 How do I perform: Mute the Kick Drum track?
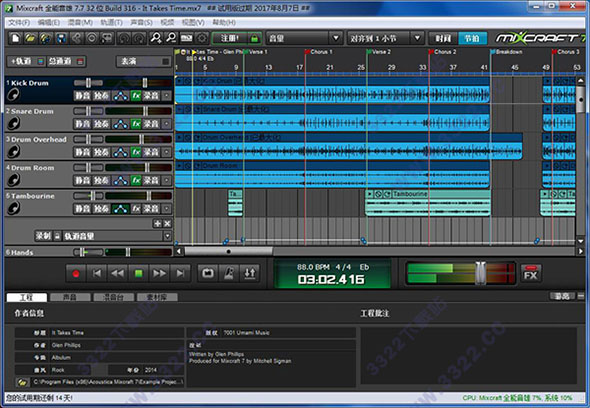tap(82, 96)
